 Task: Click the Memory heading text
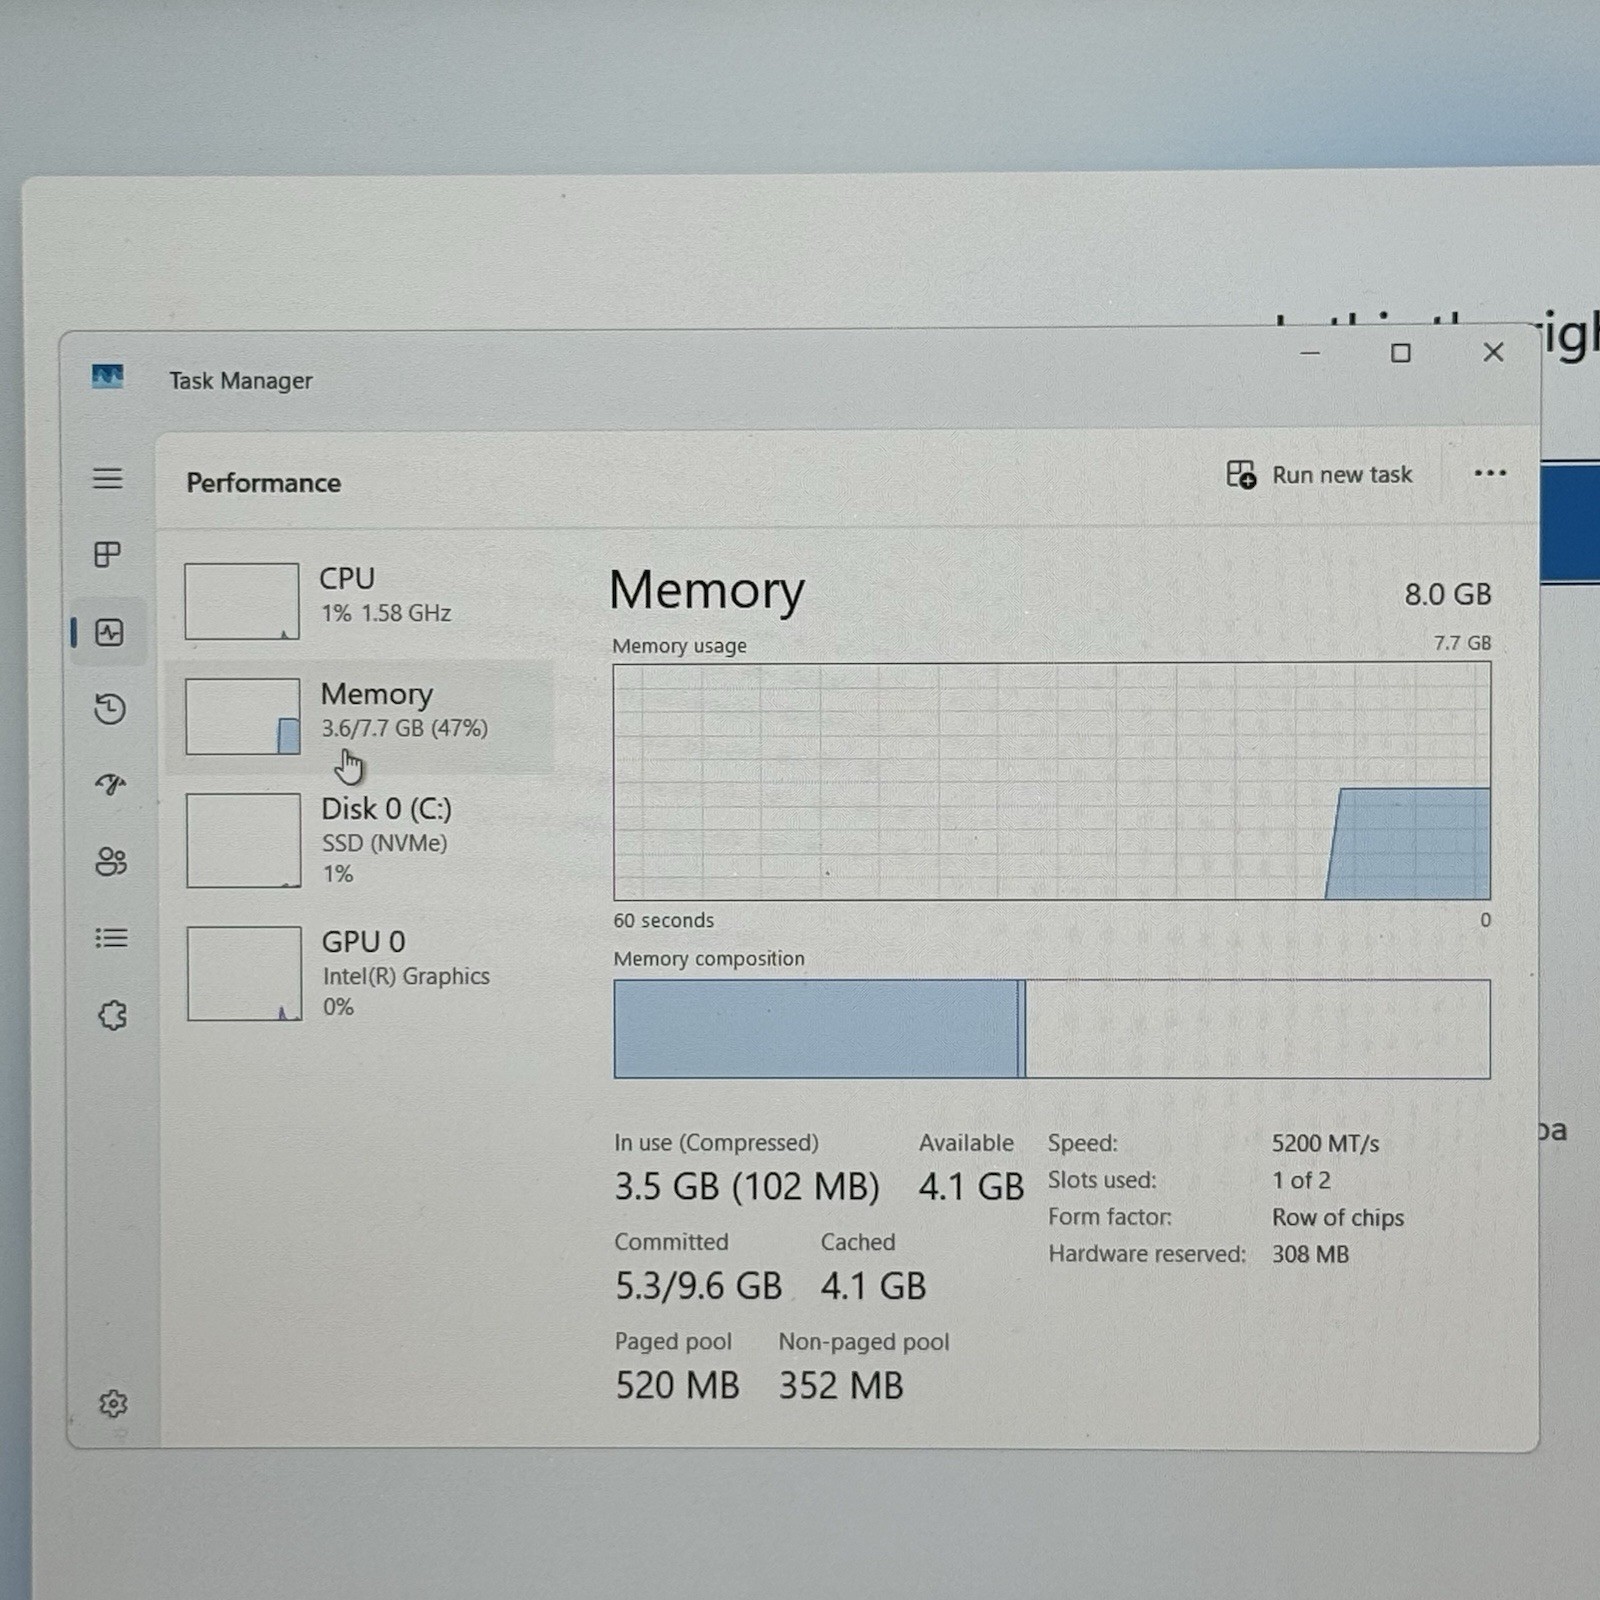click(x=707, y=591)
